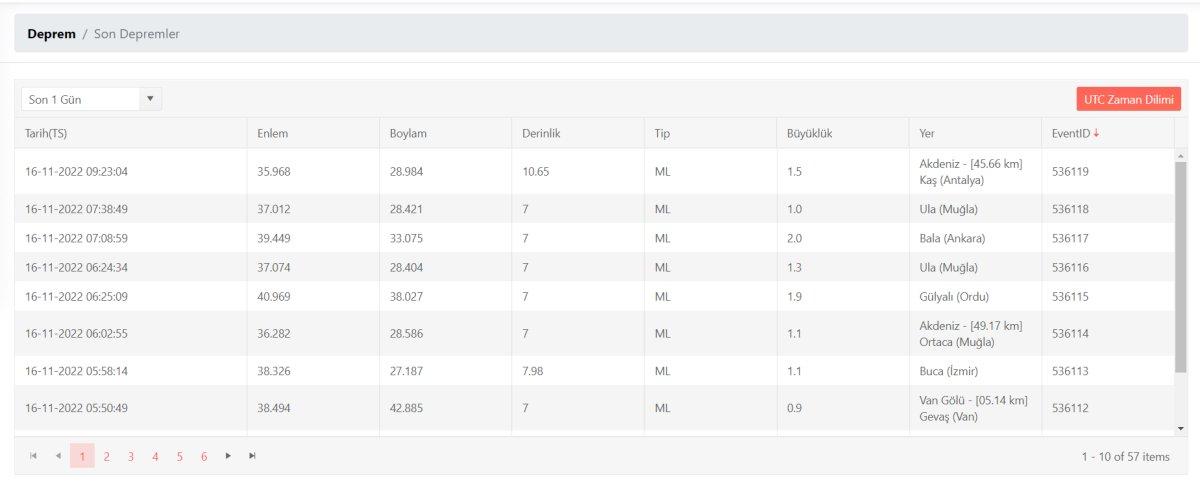Click the EventID sort descending arrow

(1096, 133)
